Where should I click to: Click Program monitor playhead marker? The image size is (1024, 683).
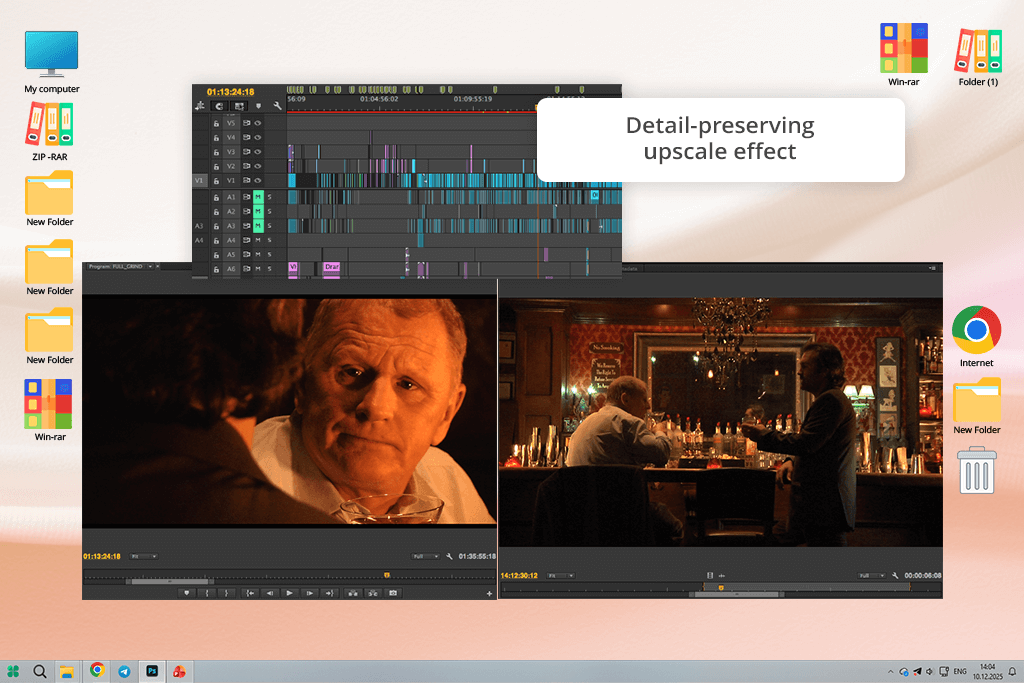pos(387,575)
